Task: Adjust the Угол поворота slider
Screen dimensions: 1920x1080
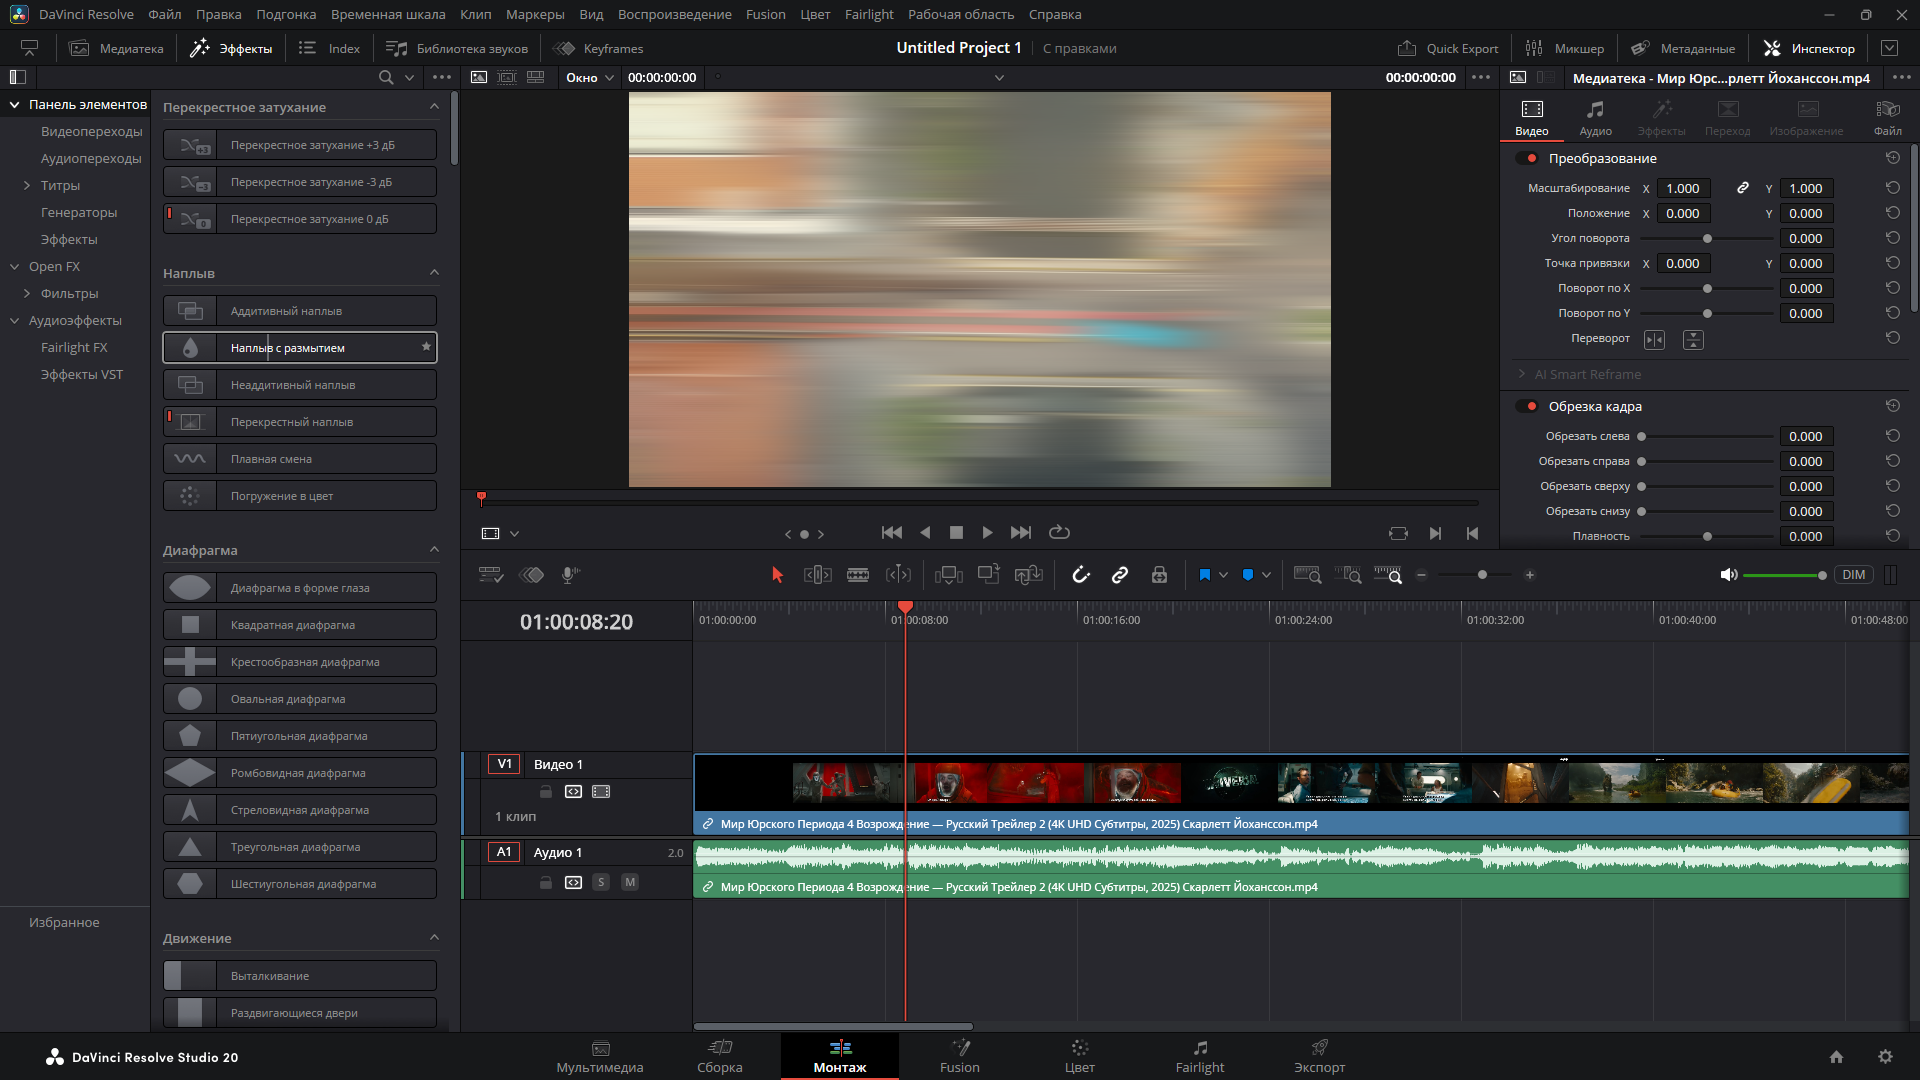Action: point(1707,239)
